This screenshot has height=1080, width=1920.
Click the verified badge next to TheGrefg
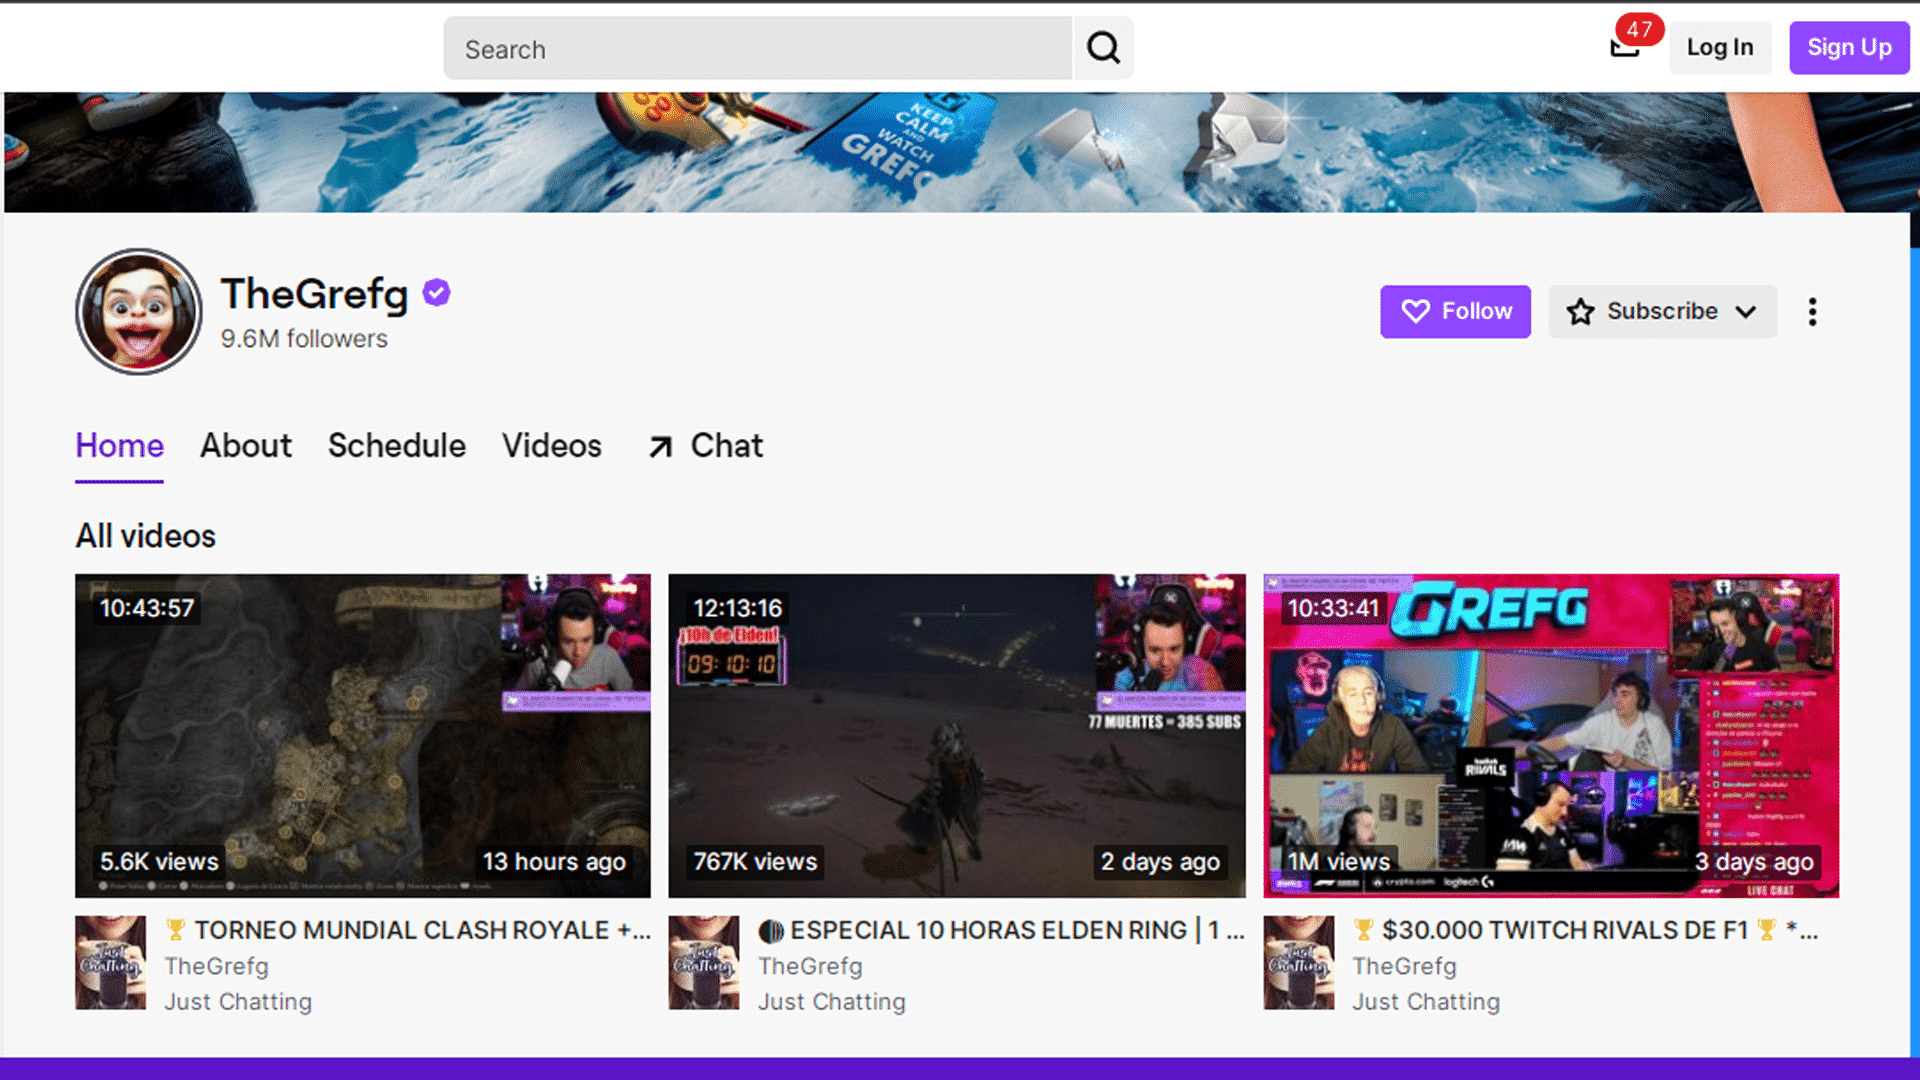(437, 293)
